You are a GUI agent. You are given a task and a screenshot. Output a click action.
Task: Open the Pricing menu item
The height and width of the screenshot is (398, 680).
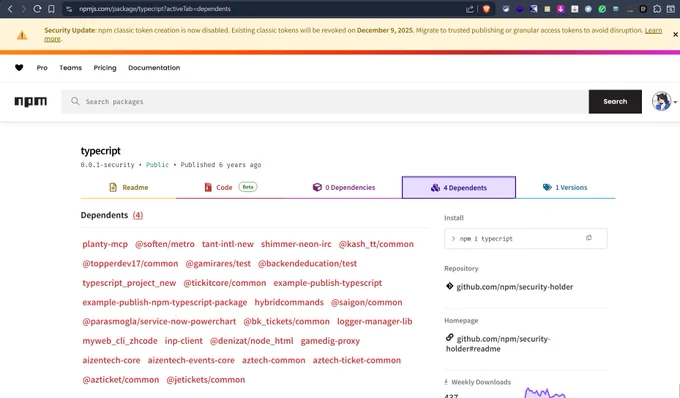click(x=105, y=68)
